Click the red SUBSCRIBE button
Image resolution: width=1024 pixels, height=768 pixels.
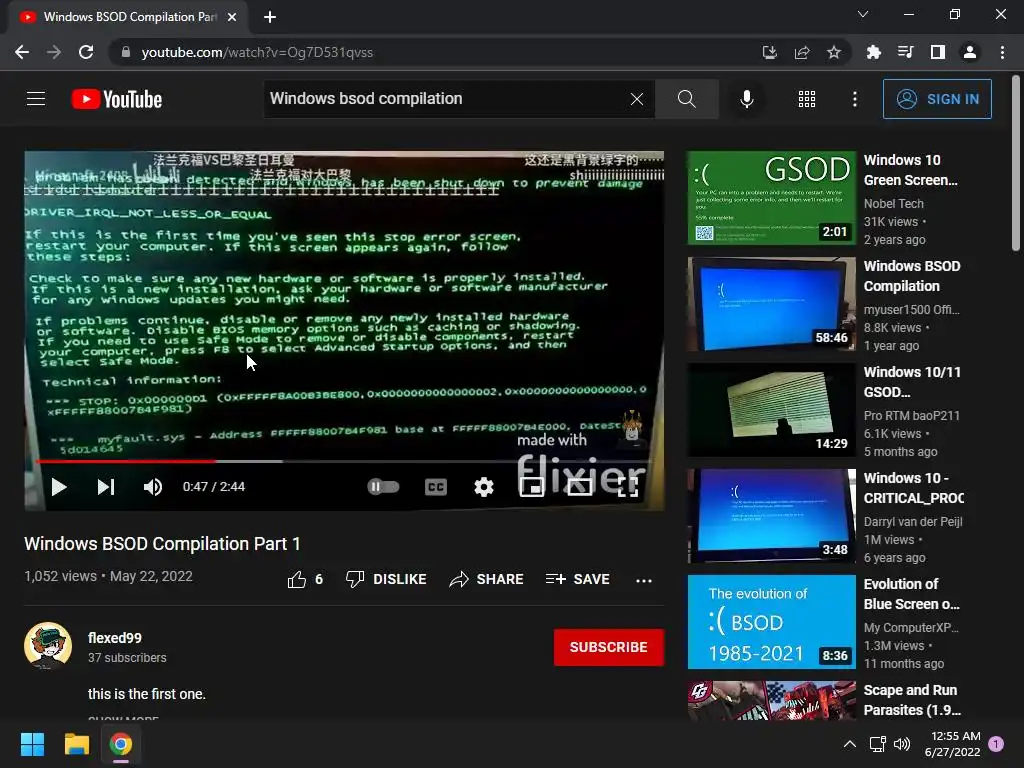[x=609, y=647]
